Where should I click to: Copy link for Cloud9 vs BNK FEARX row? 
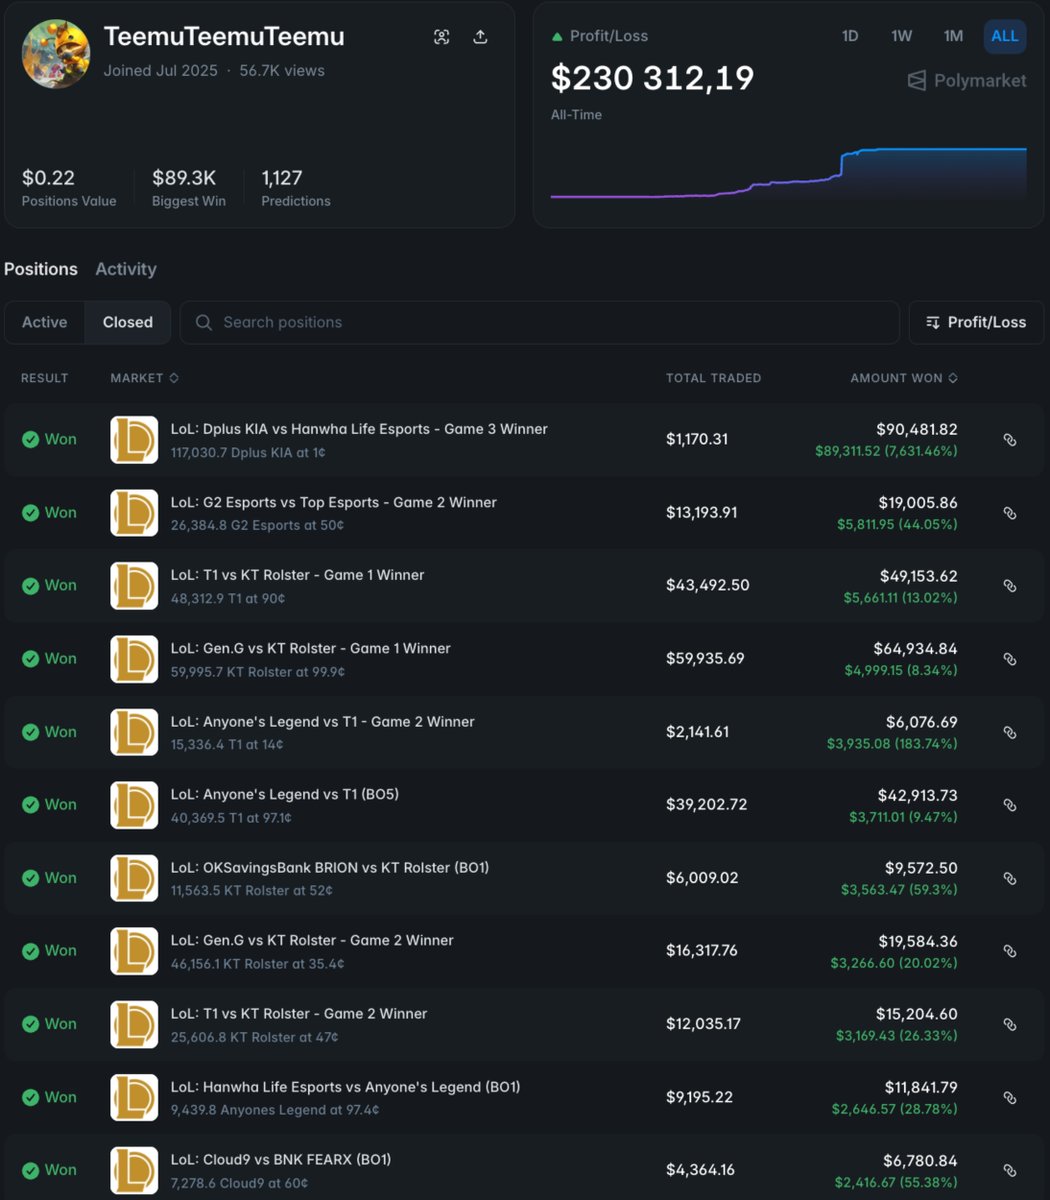pyautogui.click(x=1010, y=1170)
